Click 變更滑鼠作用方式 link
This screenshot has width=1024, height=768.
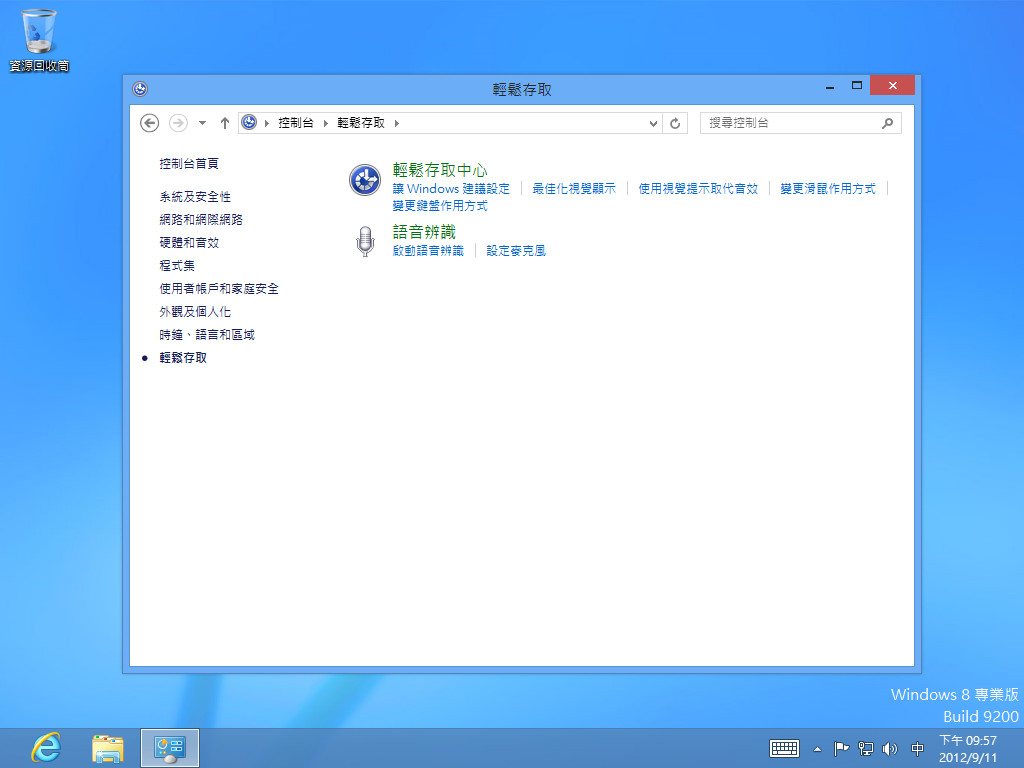coord(827,189)
